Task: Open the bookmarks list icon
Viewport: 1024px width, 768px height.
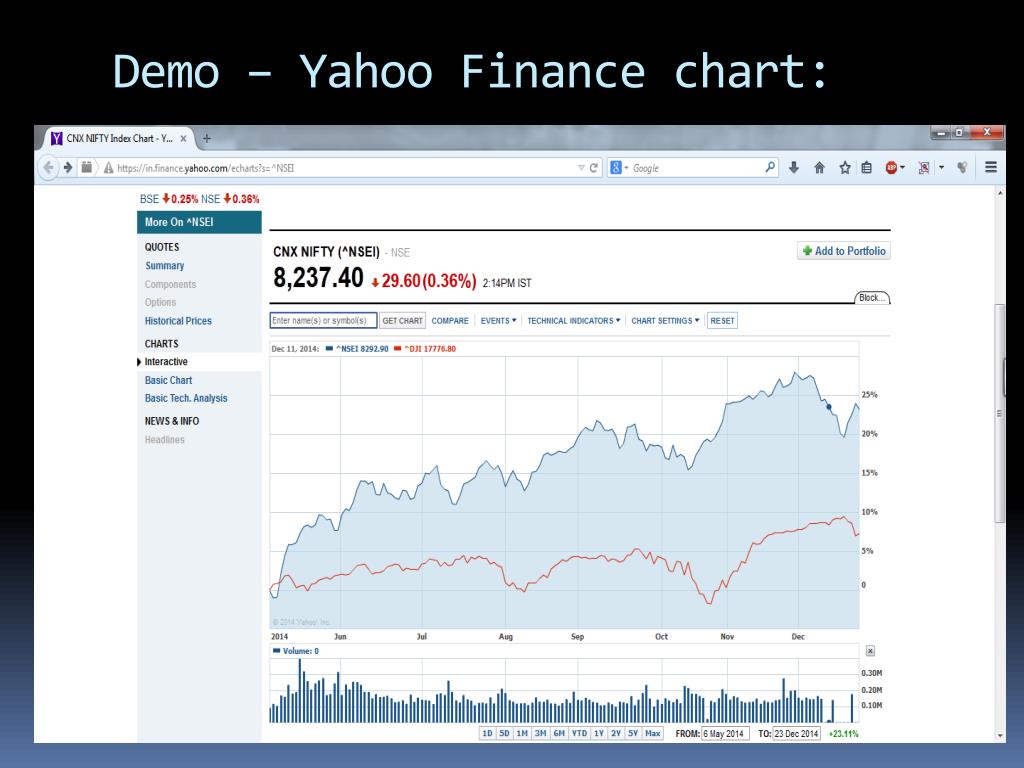Action: pos(867,168)
